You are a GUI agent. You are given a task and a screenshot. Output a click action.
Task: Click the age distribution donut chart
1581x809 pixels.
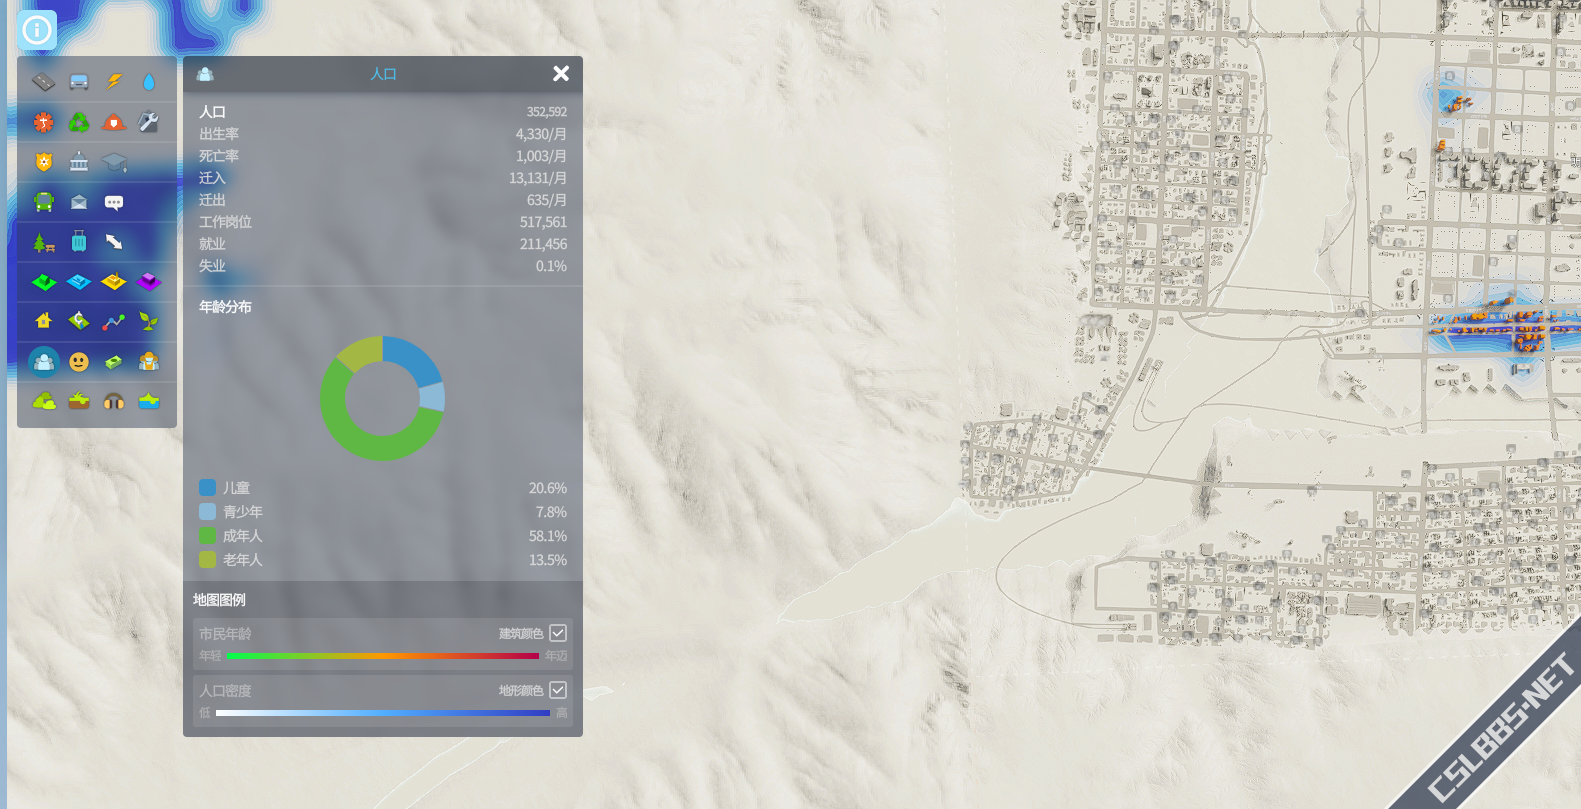coord(382,398)
